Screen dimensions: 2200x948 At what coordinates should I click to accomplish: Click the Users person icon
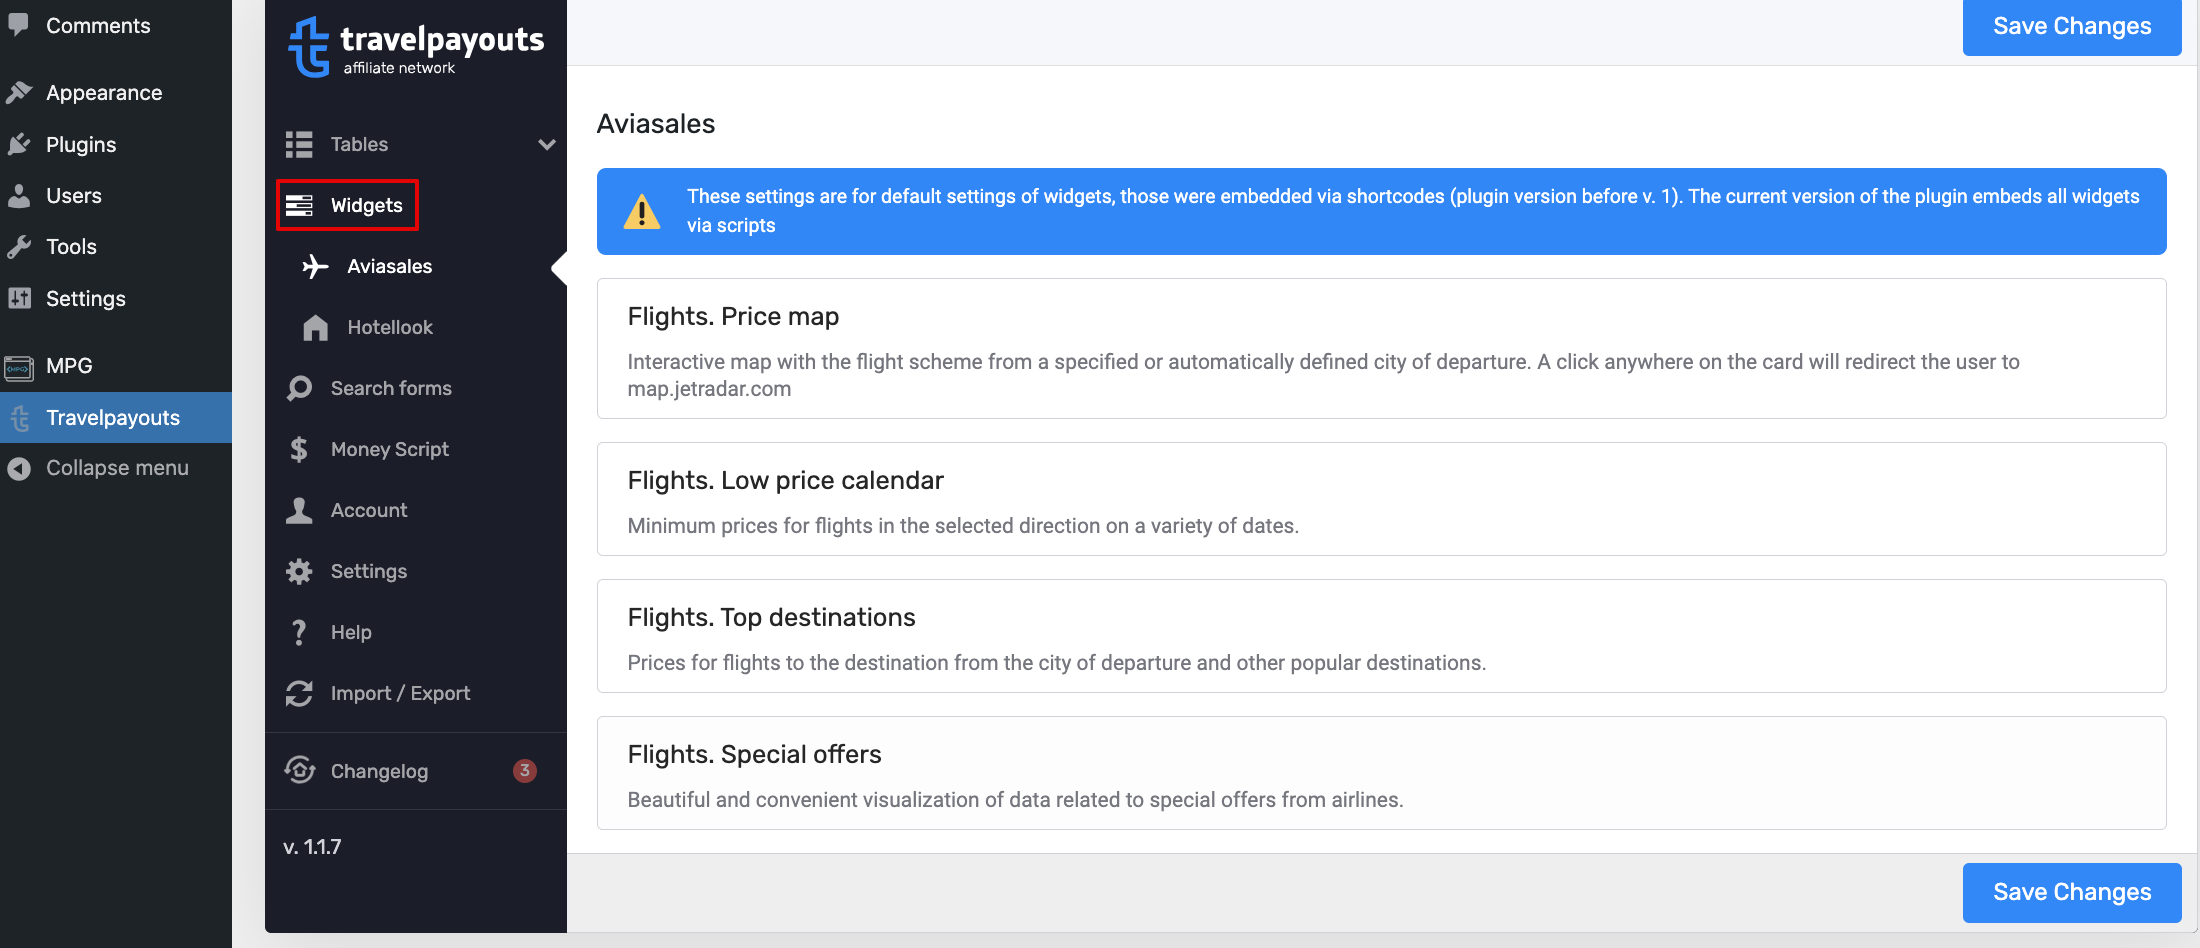pyautogui.click(x=19, y=195)
